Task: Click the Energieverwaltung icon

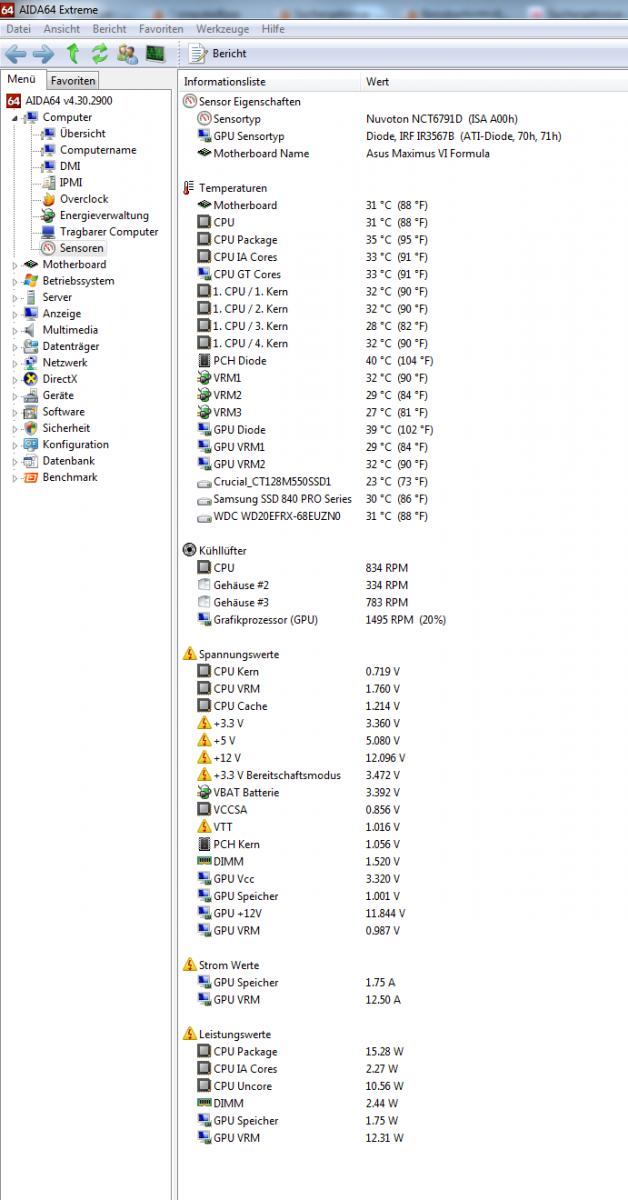Action: tap(49, 215)
